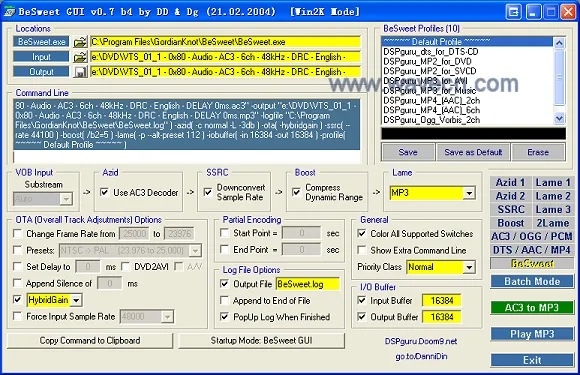Open the 2Lame tab
Viewport: 580px width, 375px height.
[553, 223]
